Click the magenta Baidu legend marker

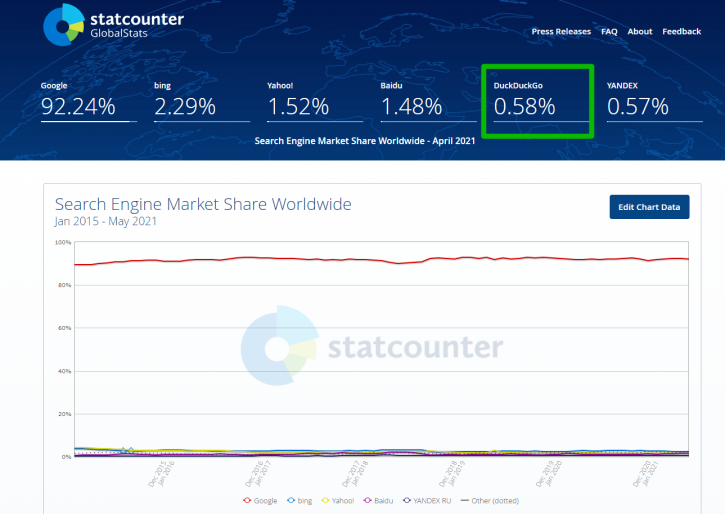pyautogui.click(x=368, y=500)
